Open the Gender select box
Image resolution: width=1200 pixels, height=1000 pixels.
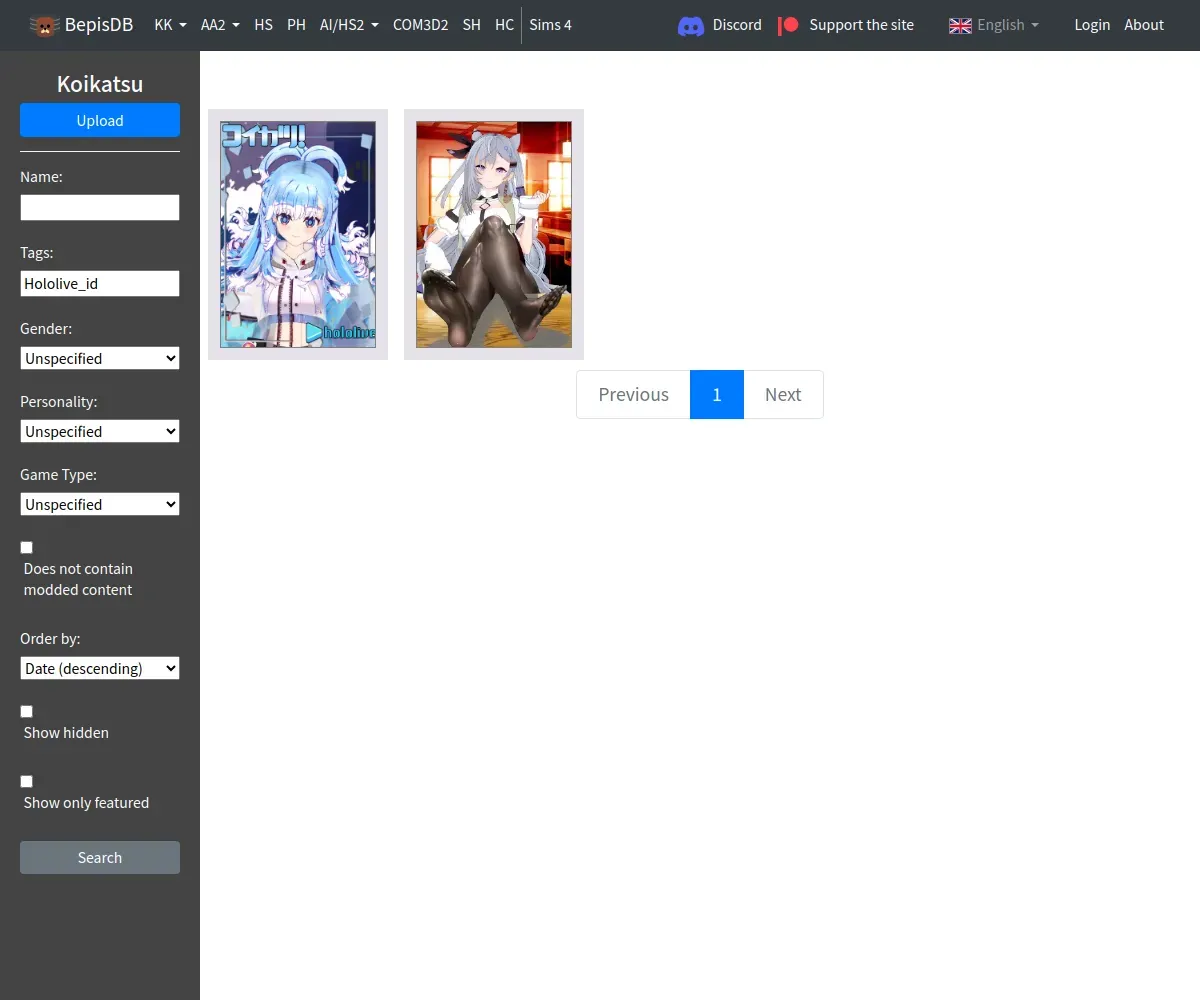click(100, 358)
